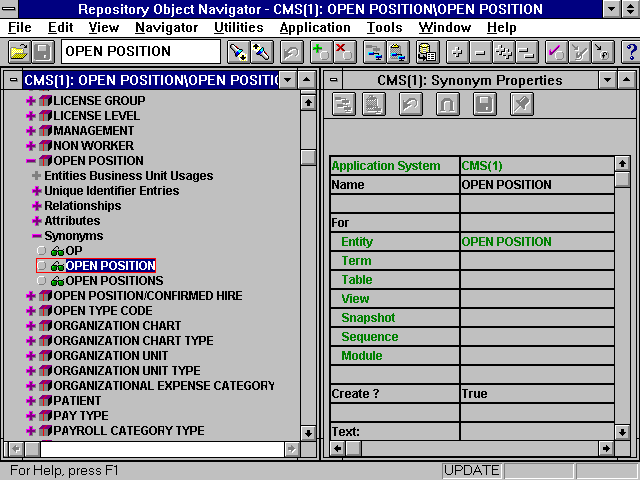
Task: Open the Navigator menu
Action: click(x=167, y=27)
